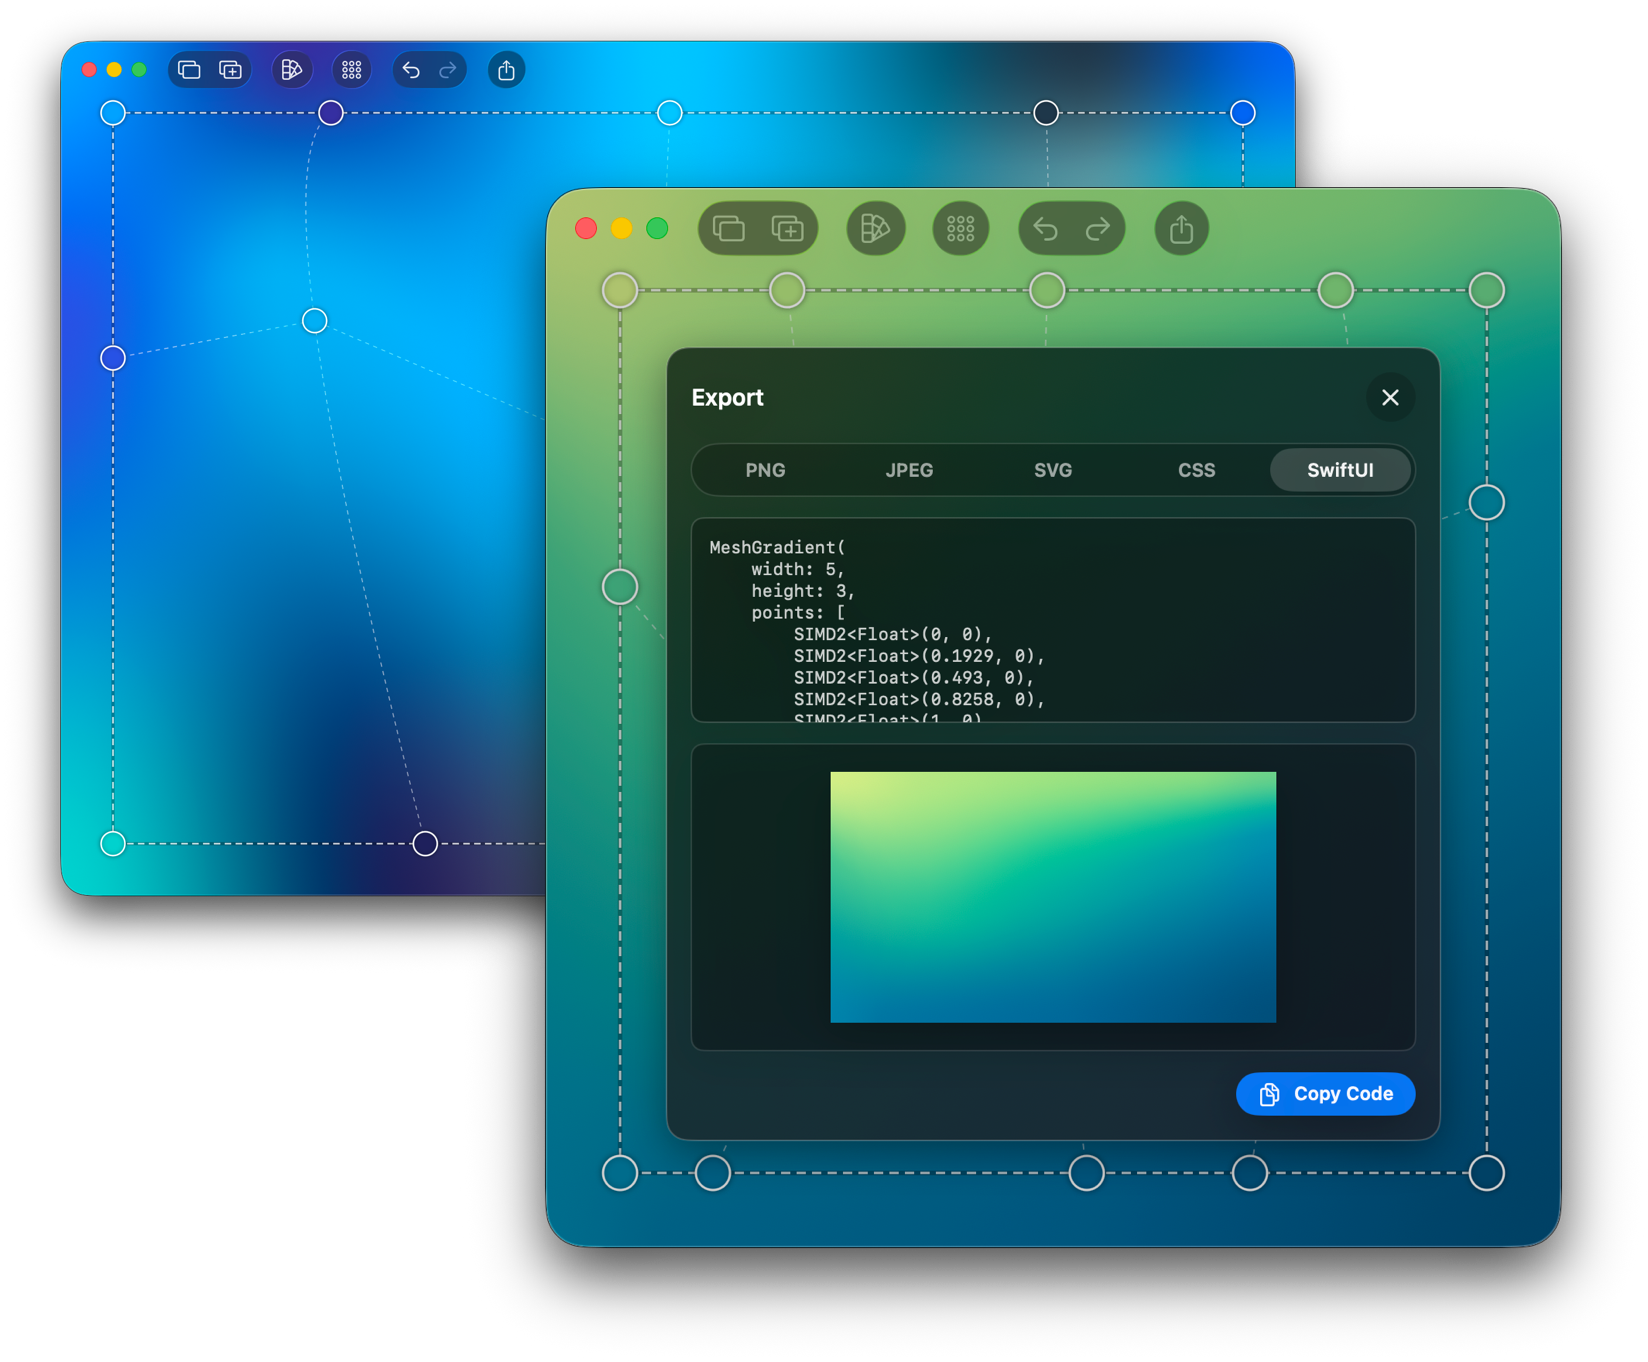The width and height of the screenshot is (1648, 1362).
Task: Click the gradient preview image in Export dialog
Action: point(1053,897)
